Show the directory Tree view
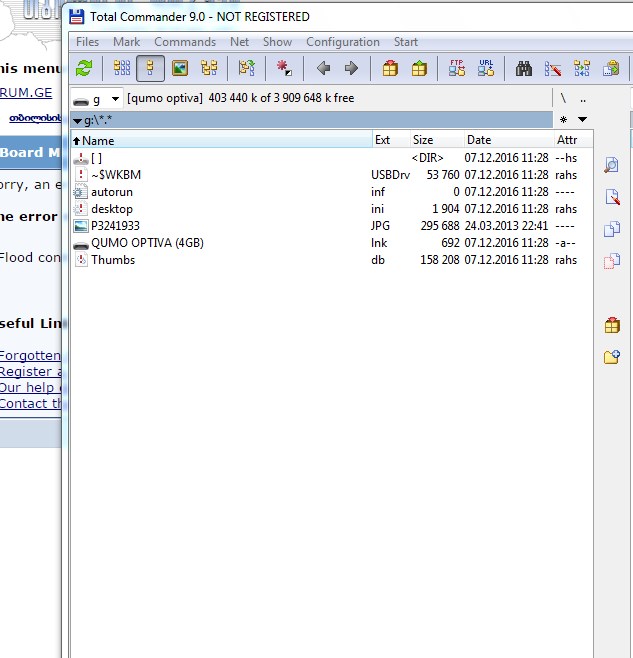Viewport: 633px width, 658px height. tap(209, 68)
